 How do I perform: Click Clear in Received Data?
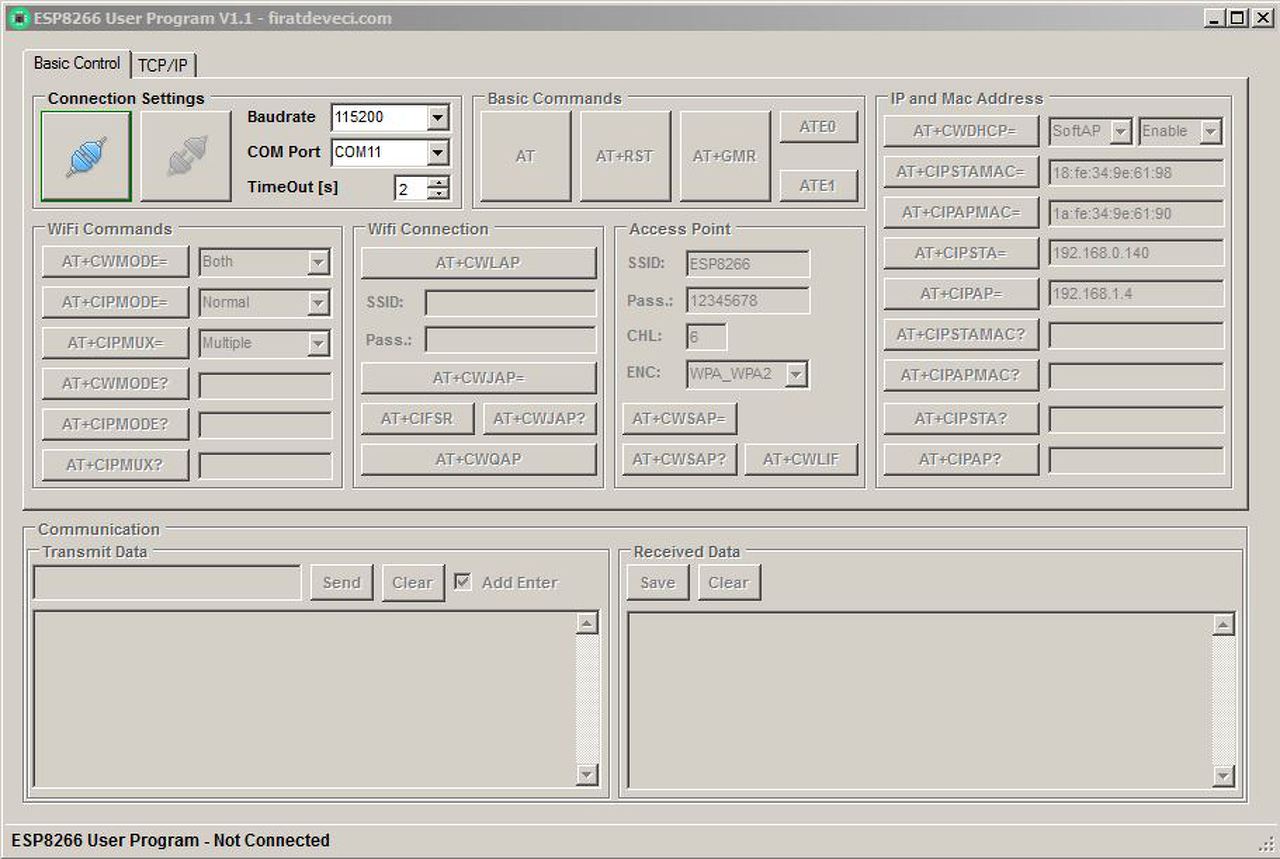729,583
